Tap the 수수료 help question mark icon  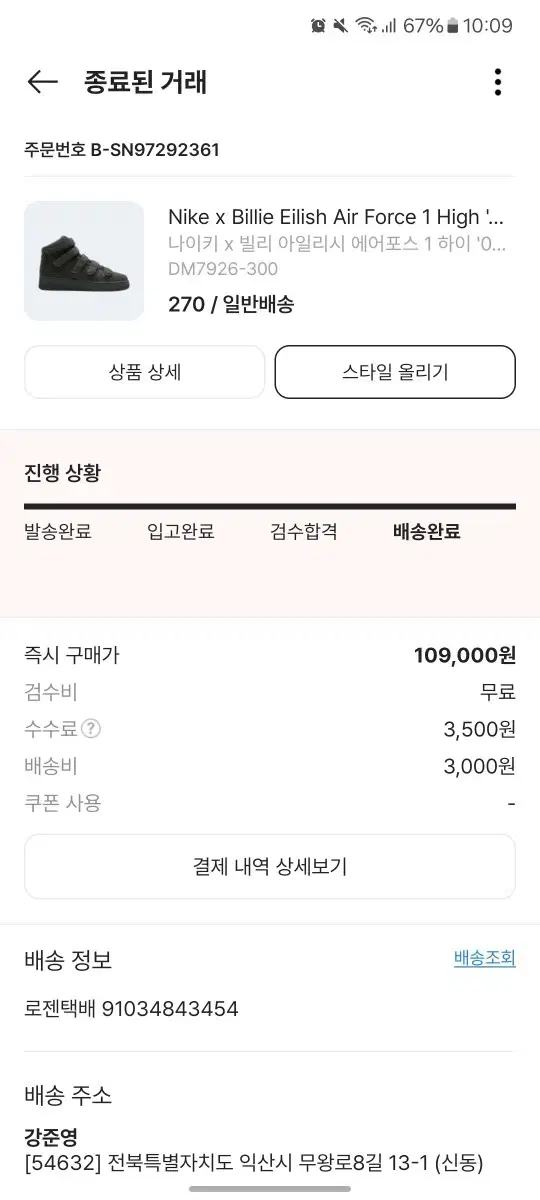pyautogui.click(x=91, y=729)
